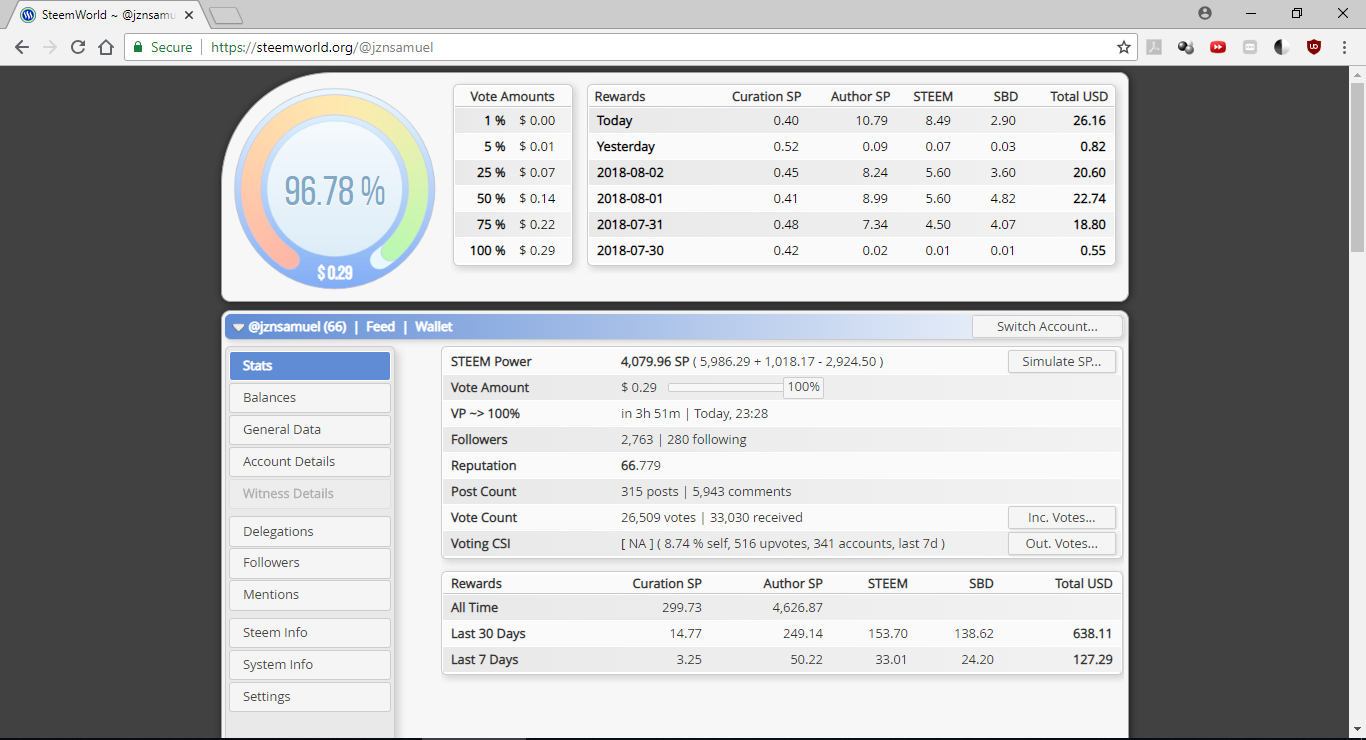This screenshot has width=1366, height=740.
Task: Open the browser home page icon
Action: [106, 47]
